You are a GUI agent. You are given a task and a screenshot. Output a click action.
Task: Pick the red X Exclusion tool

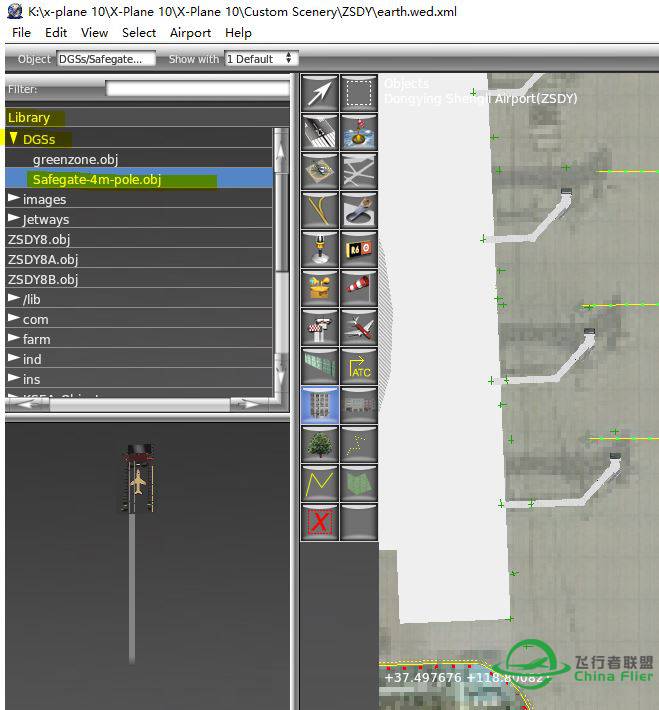click(x=320, y=522)
